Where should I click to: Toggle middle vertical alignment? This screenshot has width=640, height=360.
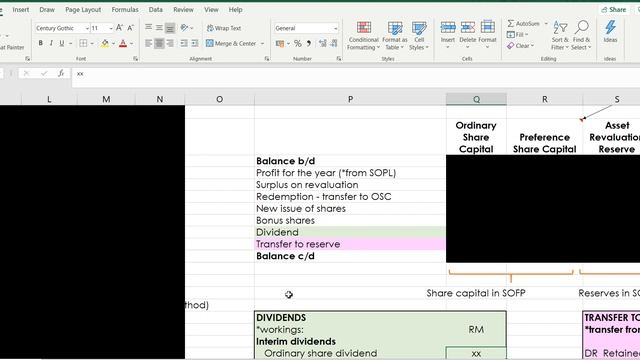(x=159, y=28)
